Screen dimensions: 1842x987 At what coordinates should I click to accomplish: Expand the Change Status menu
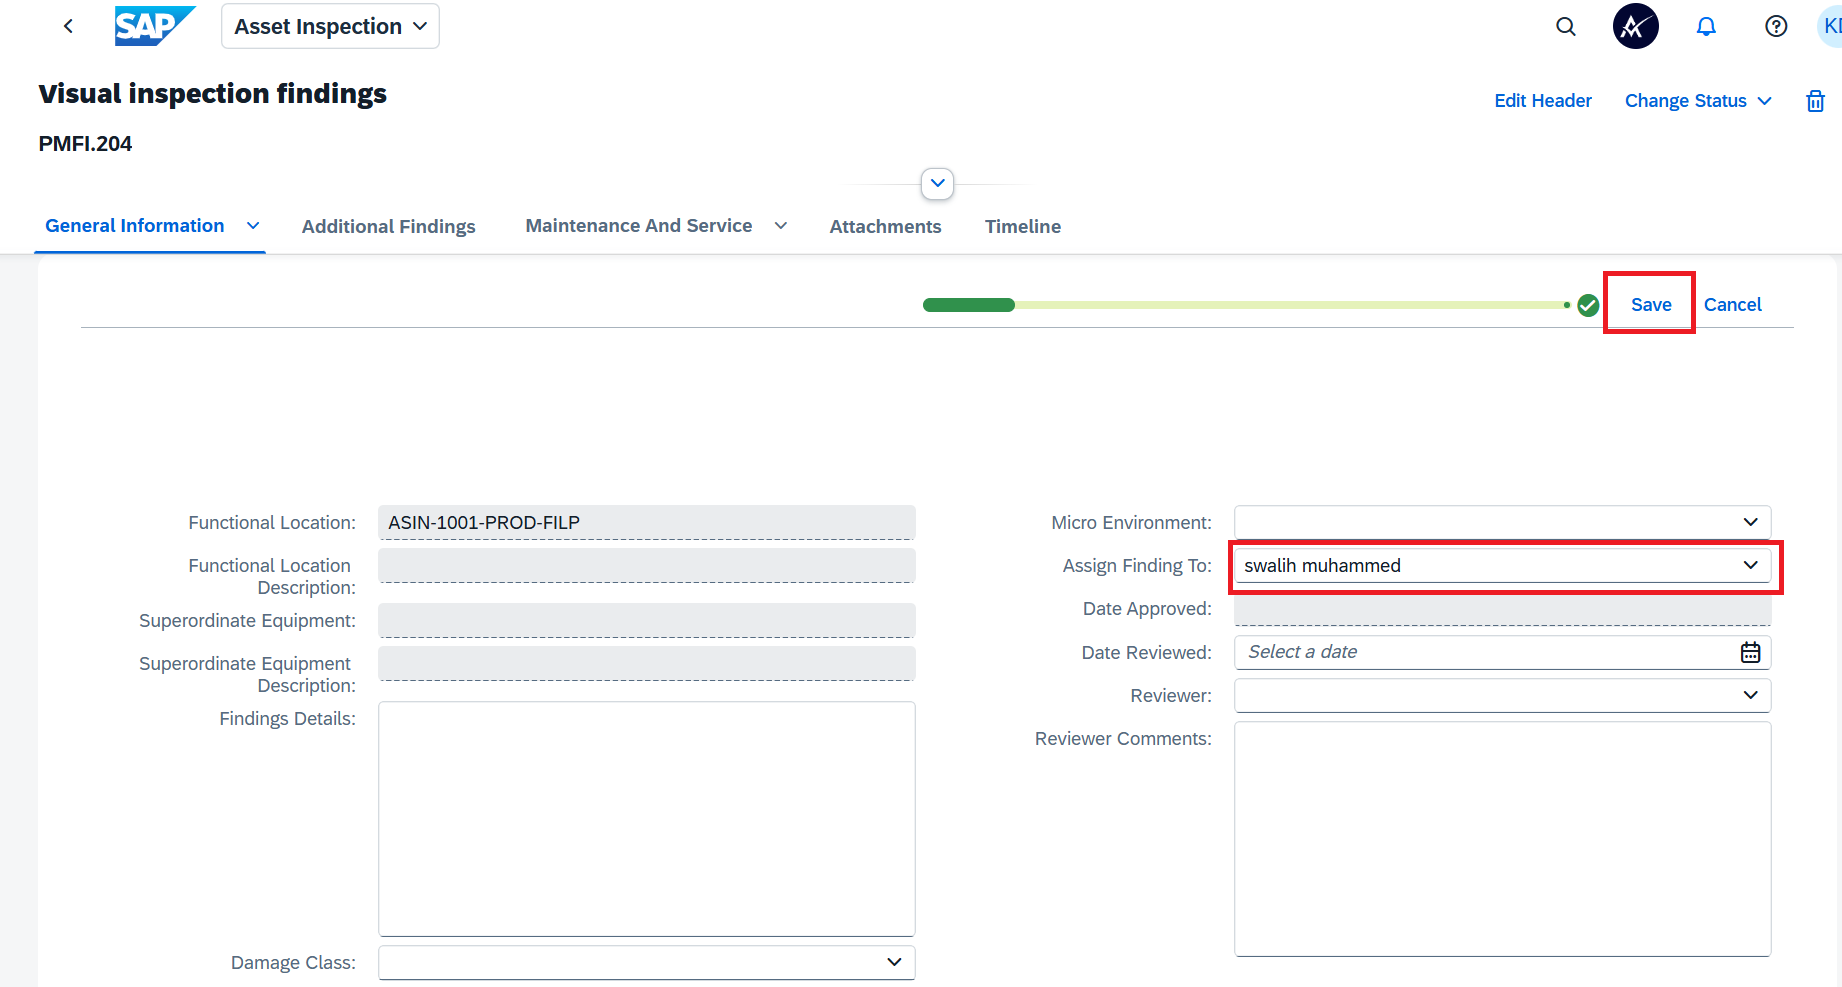(x=1698, y=101)
